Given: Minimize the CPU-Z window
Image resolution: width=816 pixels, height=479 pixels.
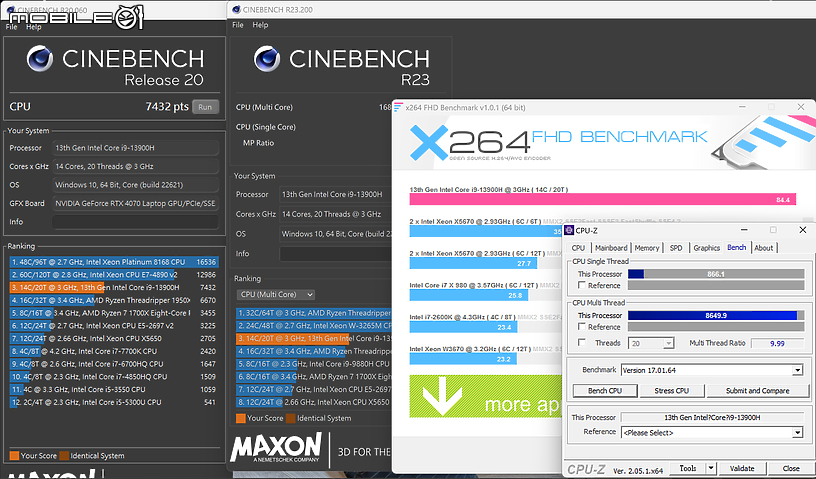Looking at the screenshot, I should (x=744, y=230).
